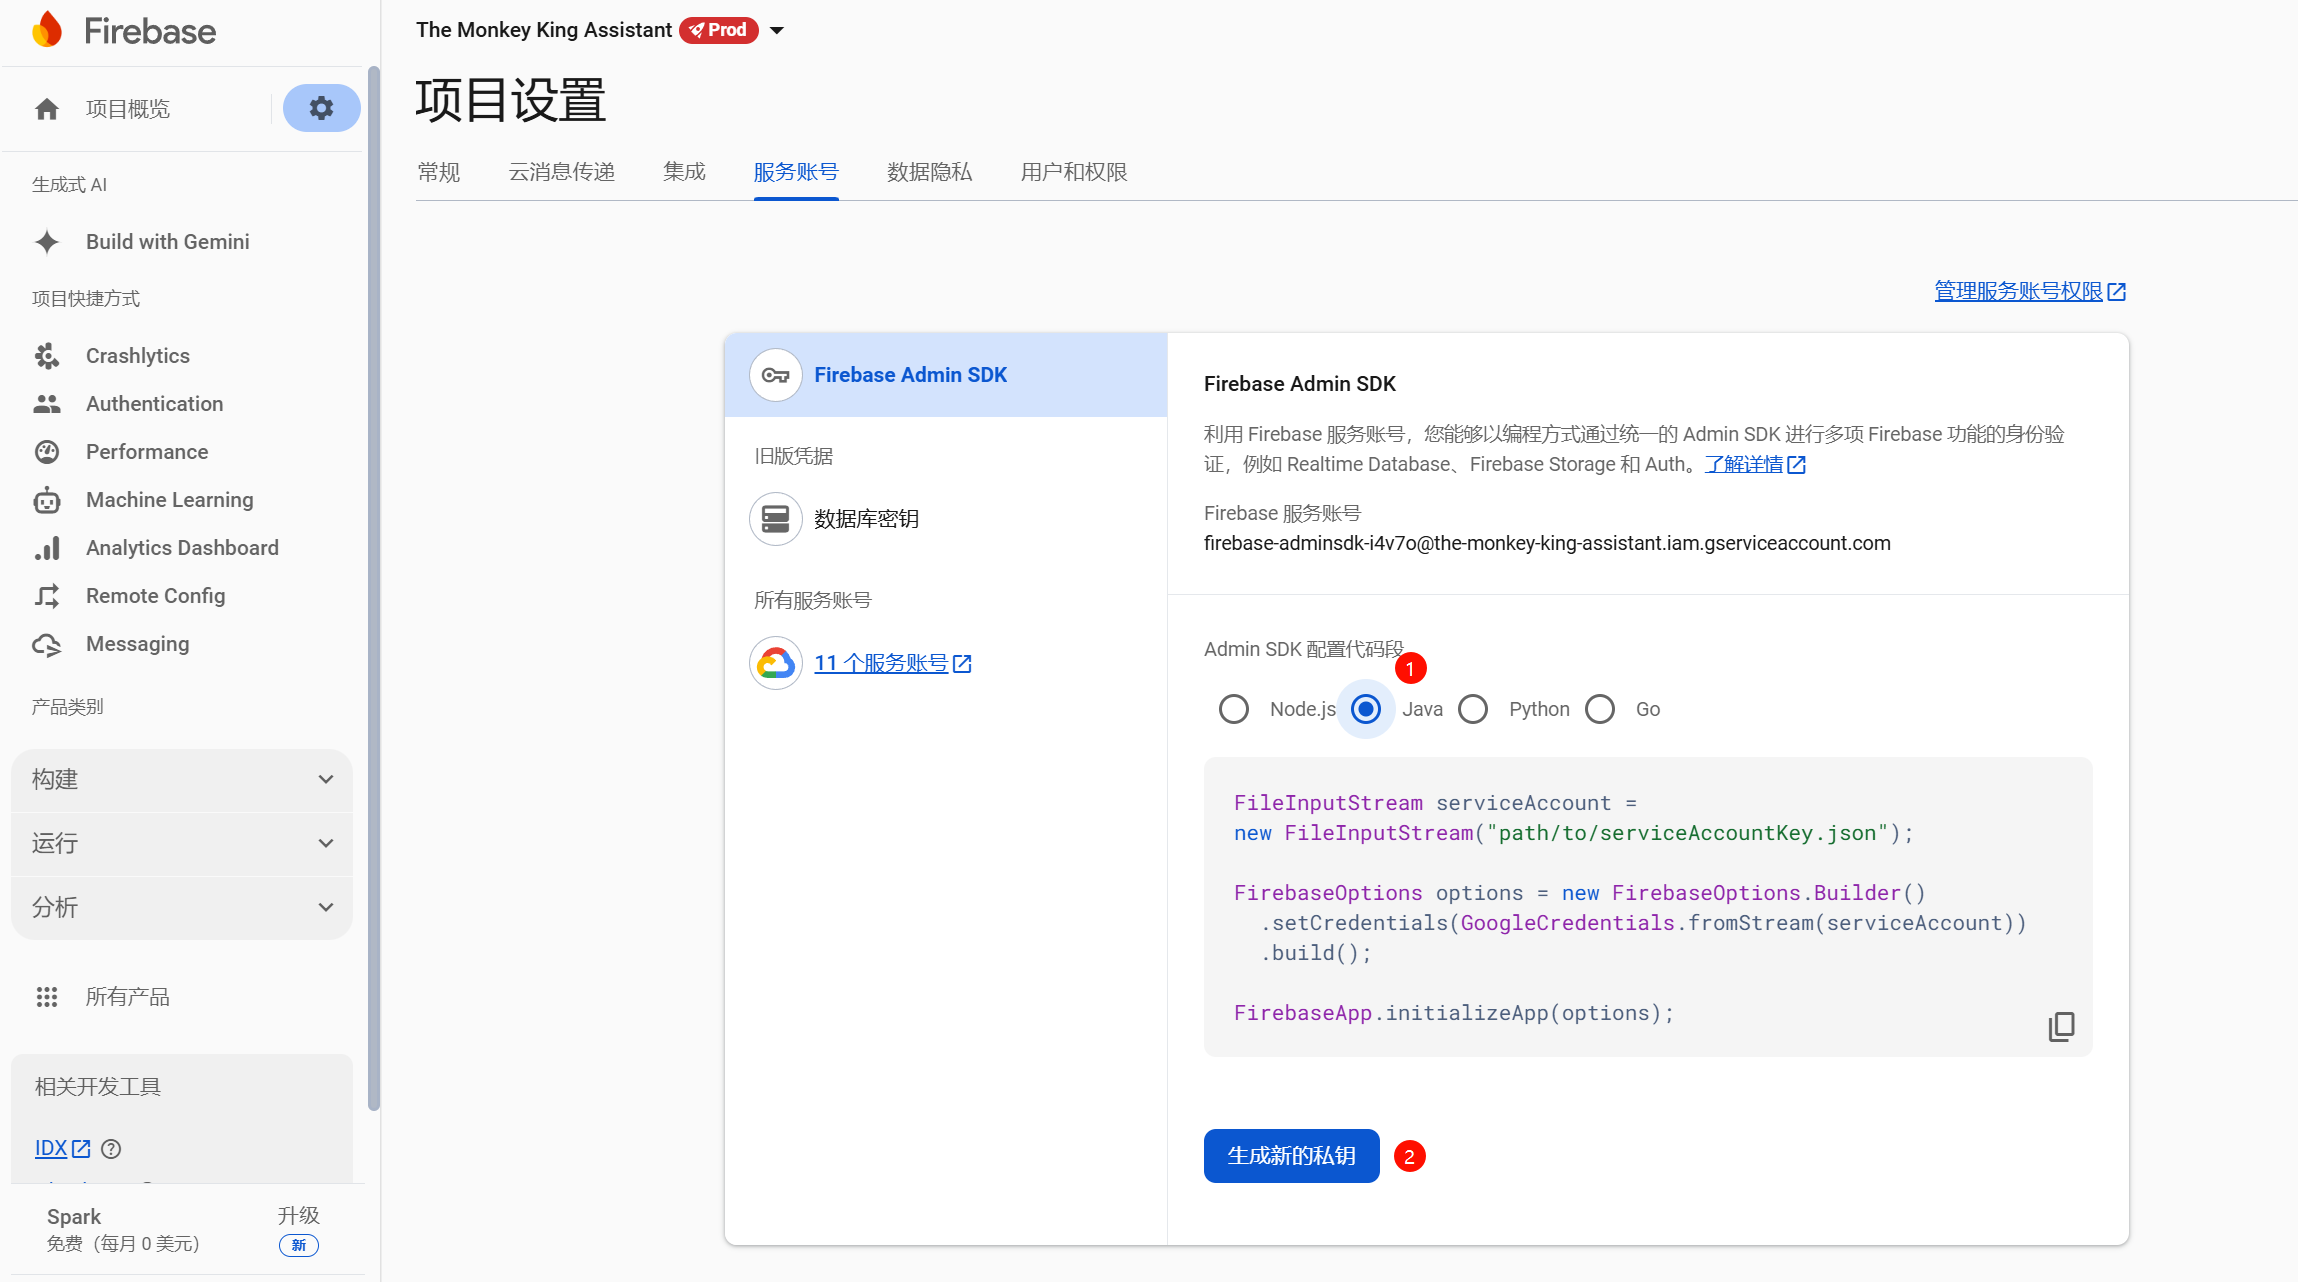Click the Remote Config icon
The image size is (2298, 1282).
pyautogui.click(x=47, y=596)
